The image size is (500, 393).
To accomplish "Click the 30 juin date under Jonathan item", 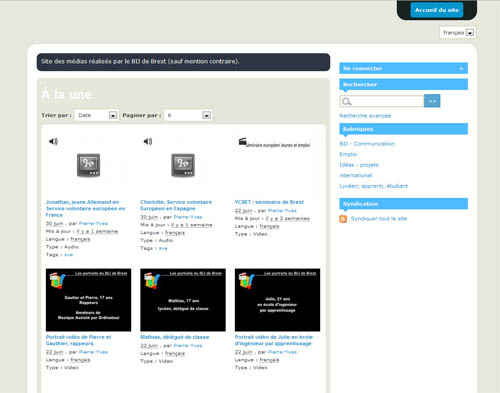I will [54, 223].
